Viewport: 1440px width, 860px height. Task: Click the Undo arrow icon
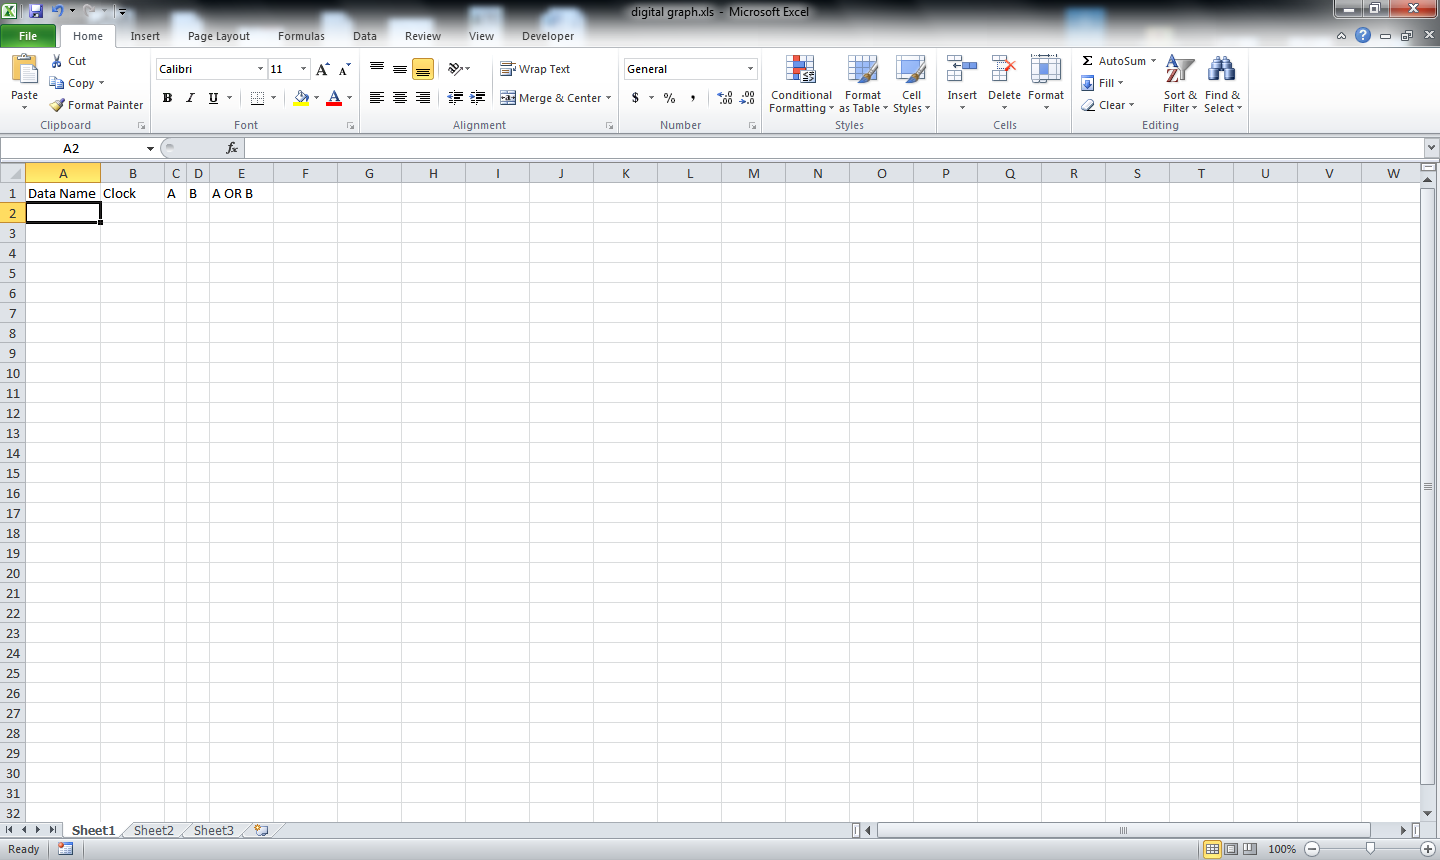pyautogui.click(x=58, y=11)
